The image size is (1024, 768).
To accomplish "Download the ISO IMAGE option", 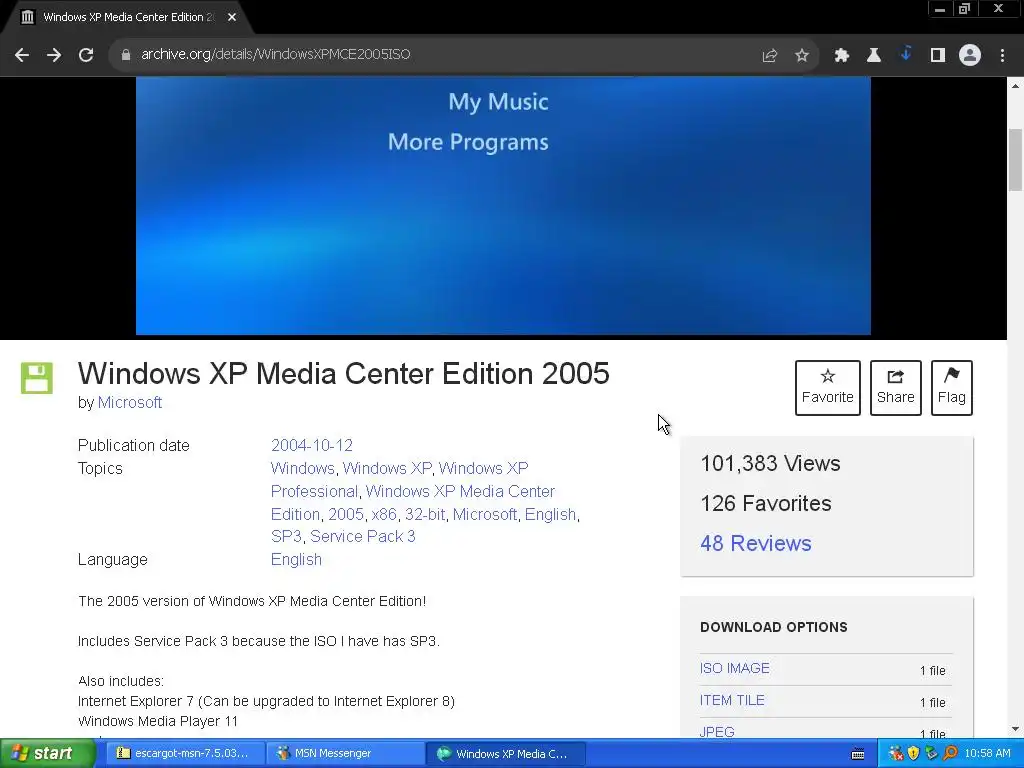I will point(735,668).
